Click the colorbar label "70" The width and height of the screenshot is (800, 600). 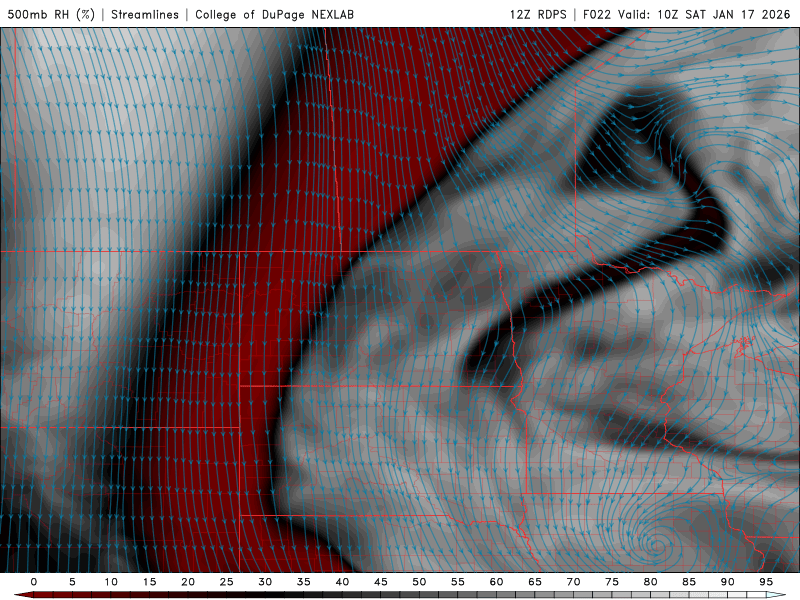573,582
